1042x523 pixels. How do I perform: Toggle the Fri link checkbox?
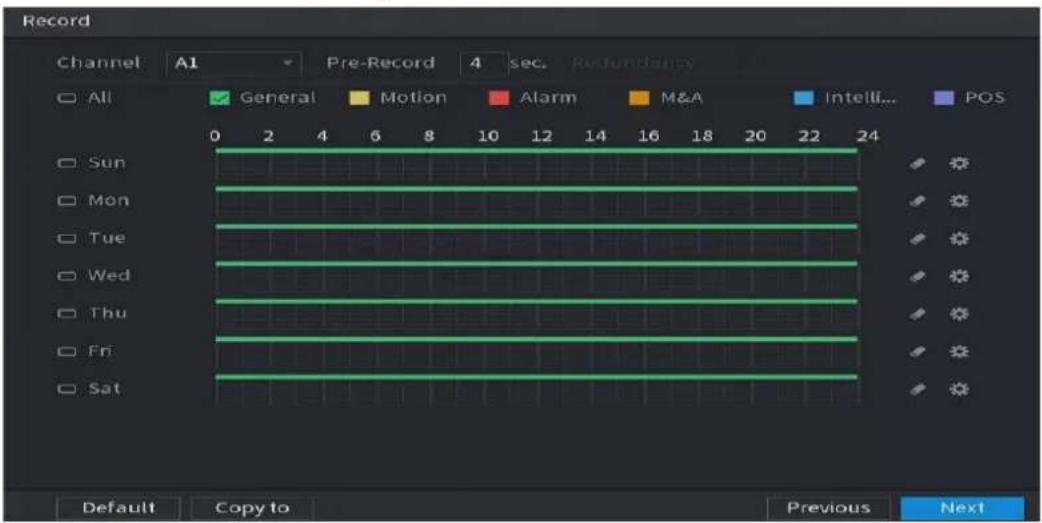(x=66, y=351)
